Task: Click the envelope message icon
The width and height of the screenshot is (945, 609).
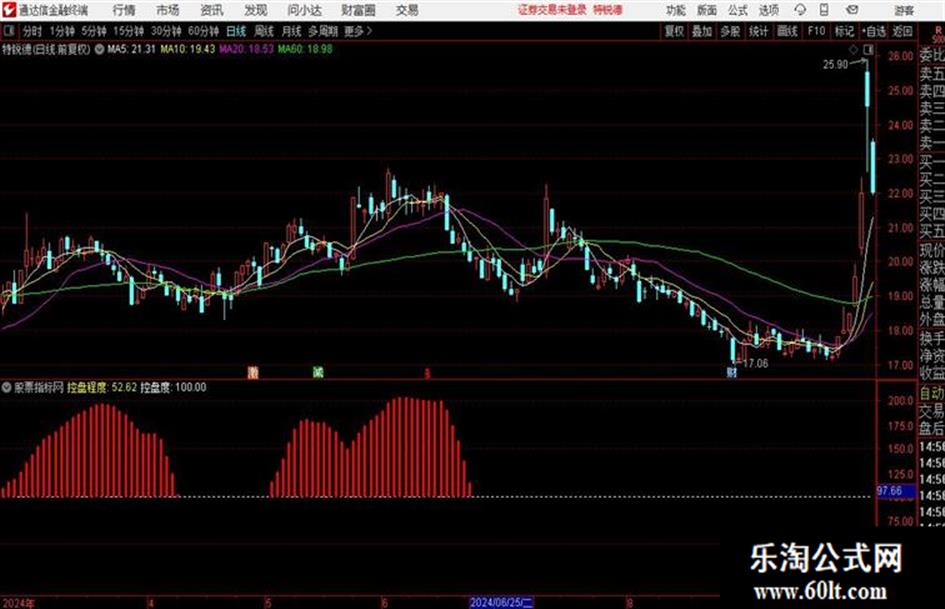Action: pos(852,10)
